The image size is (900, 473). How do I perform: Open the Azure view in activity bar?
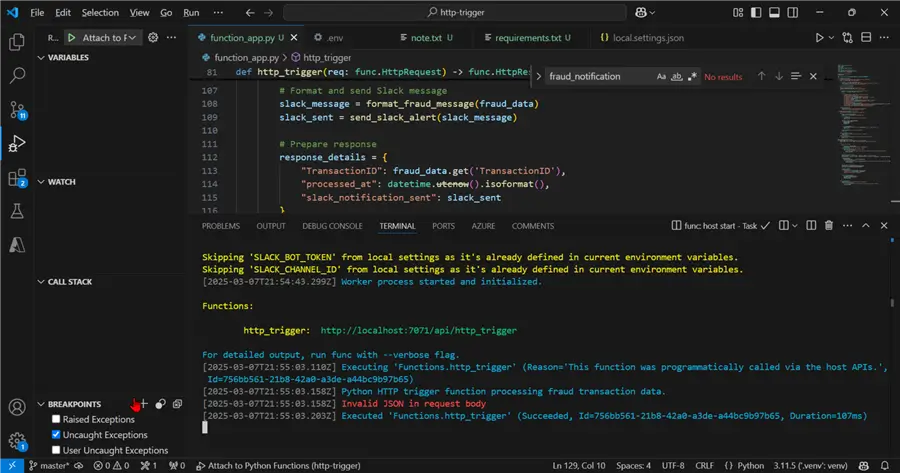[x=17, y=245]
